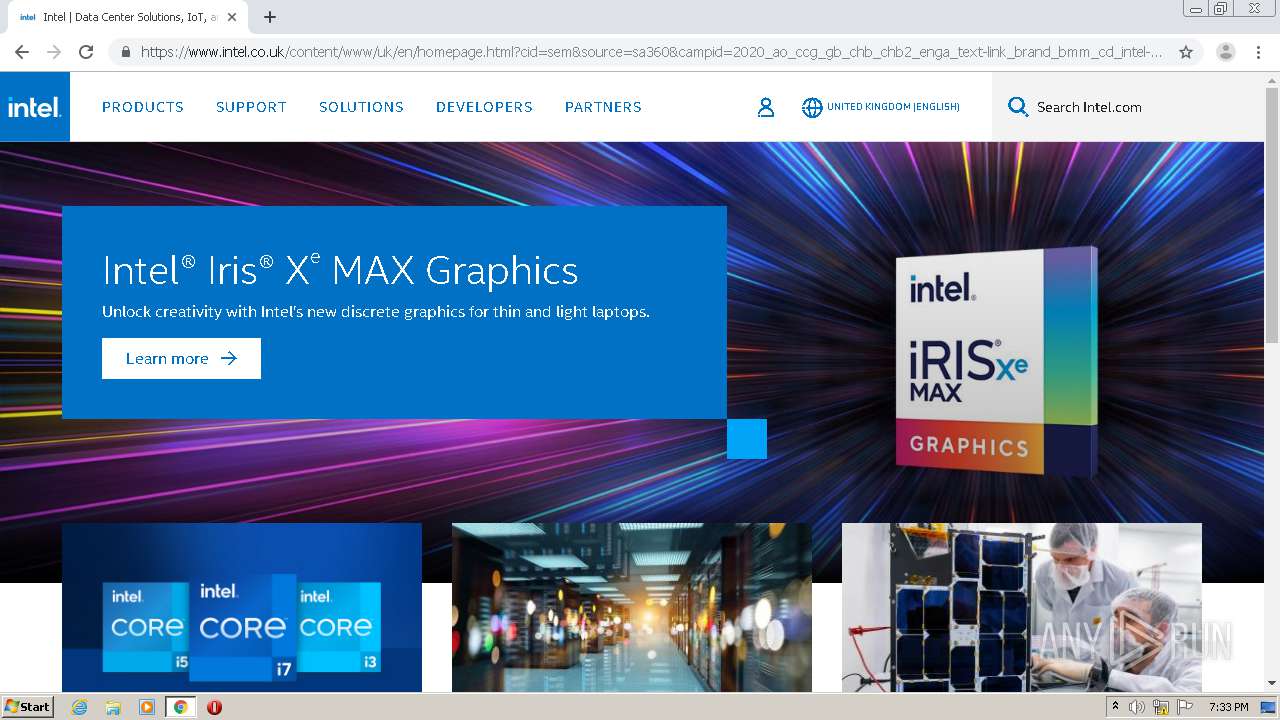Open the red antivirus taskbar icon

(214, 707)
